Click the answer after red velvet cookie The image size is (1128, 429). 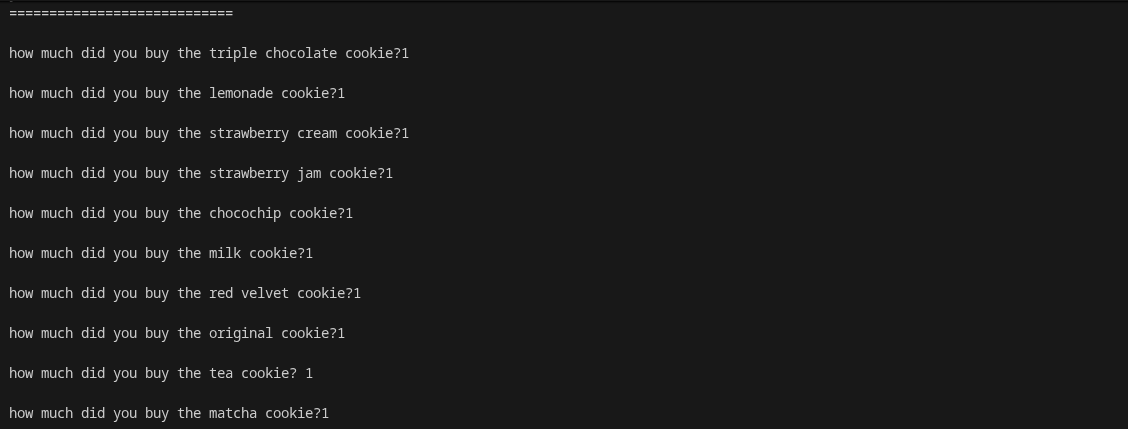point(357,293)
